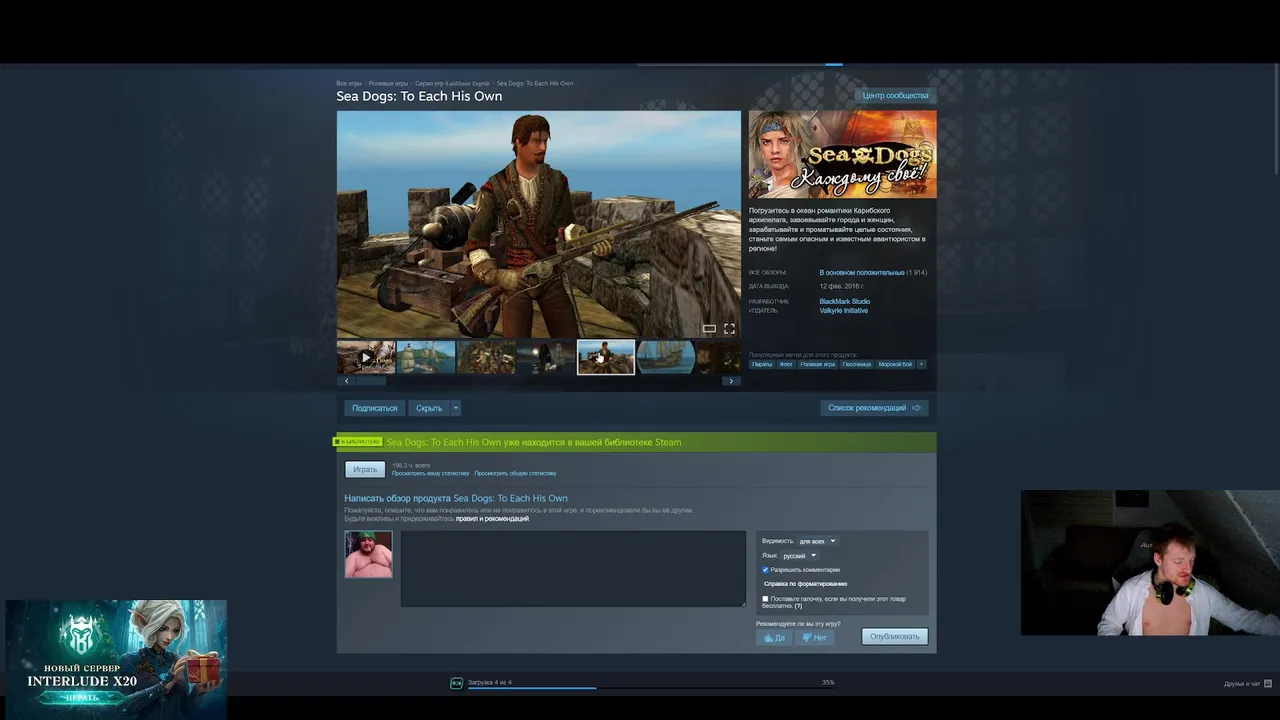
Task: Click the в библиотеке in-library badge
Action: (x=358, y=441)
